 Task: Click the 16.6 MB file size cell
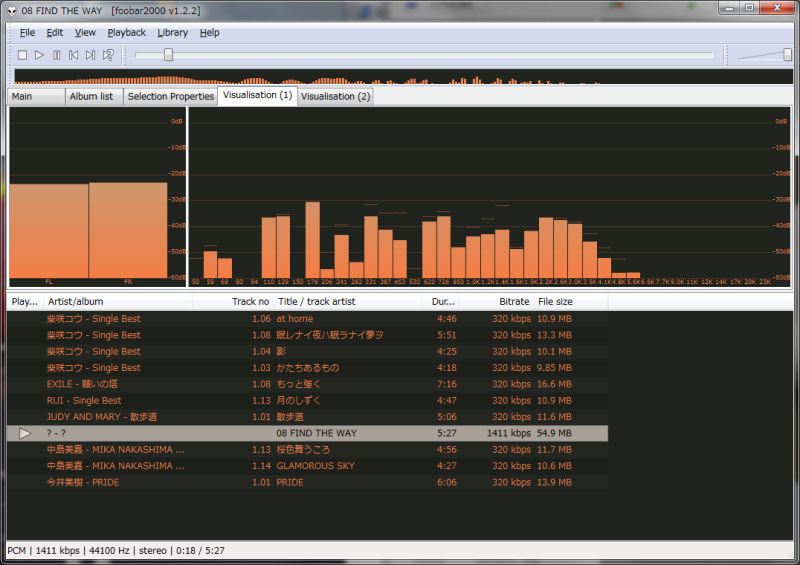[x=554, y=384]
